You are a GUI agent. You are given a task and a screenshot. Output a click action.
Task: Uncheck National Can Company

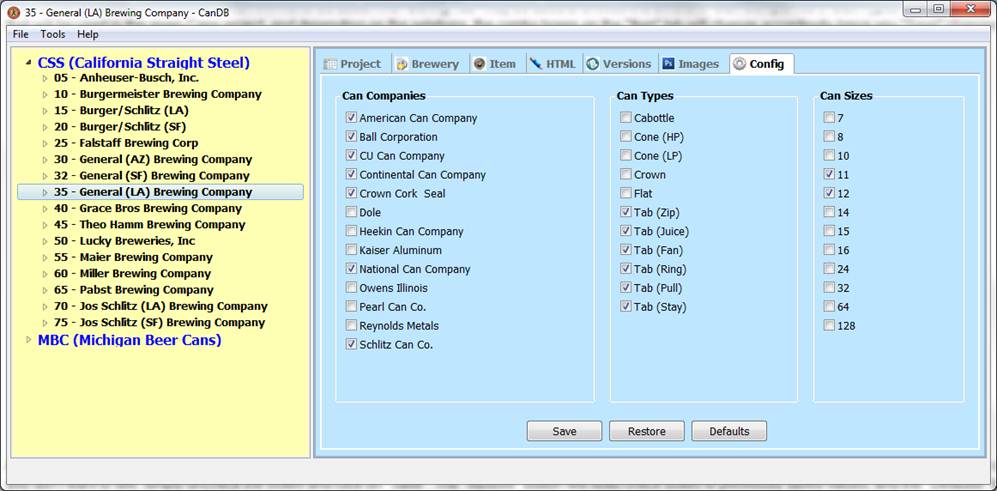(351, 269)
